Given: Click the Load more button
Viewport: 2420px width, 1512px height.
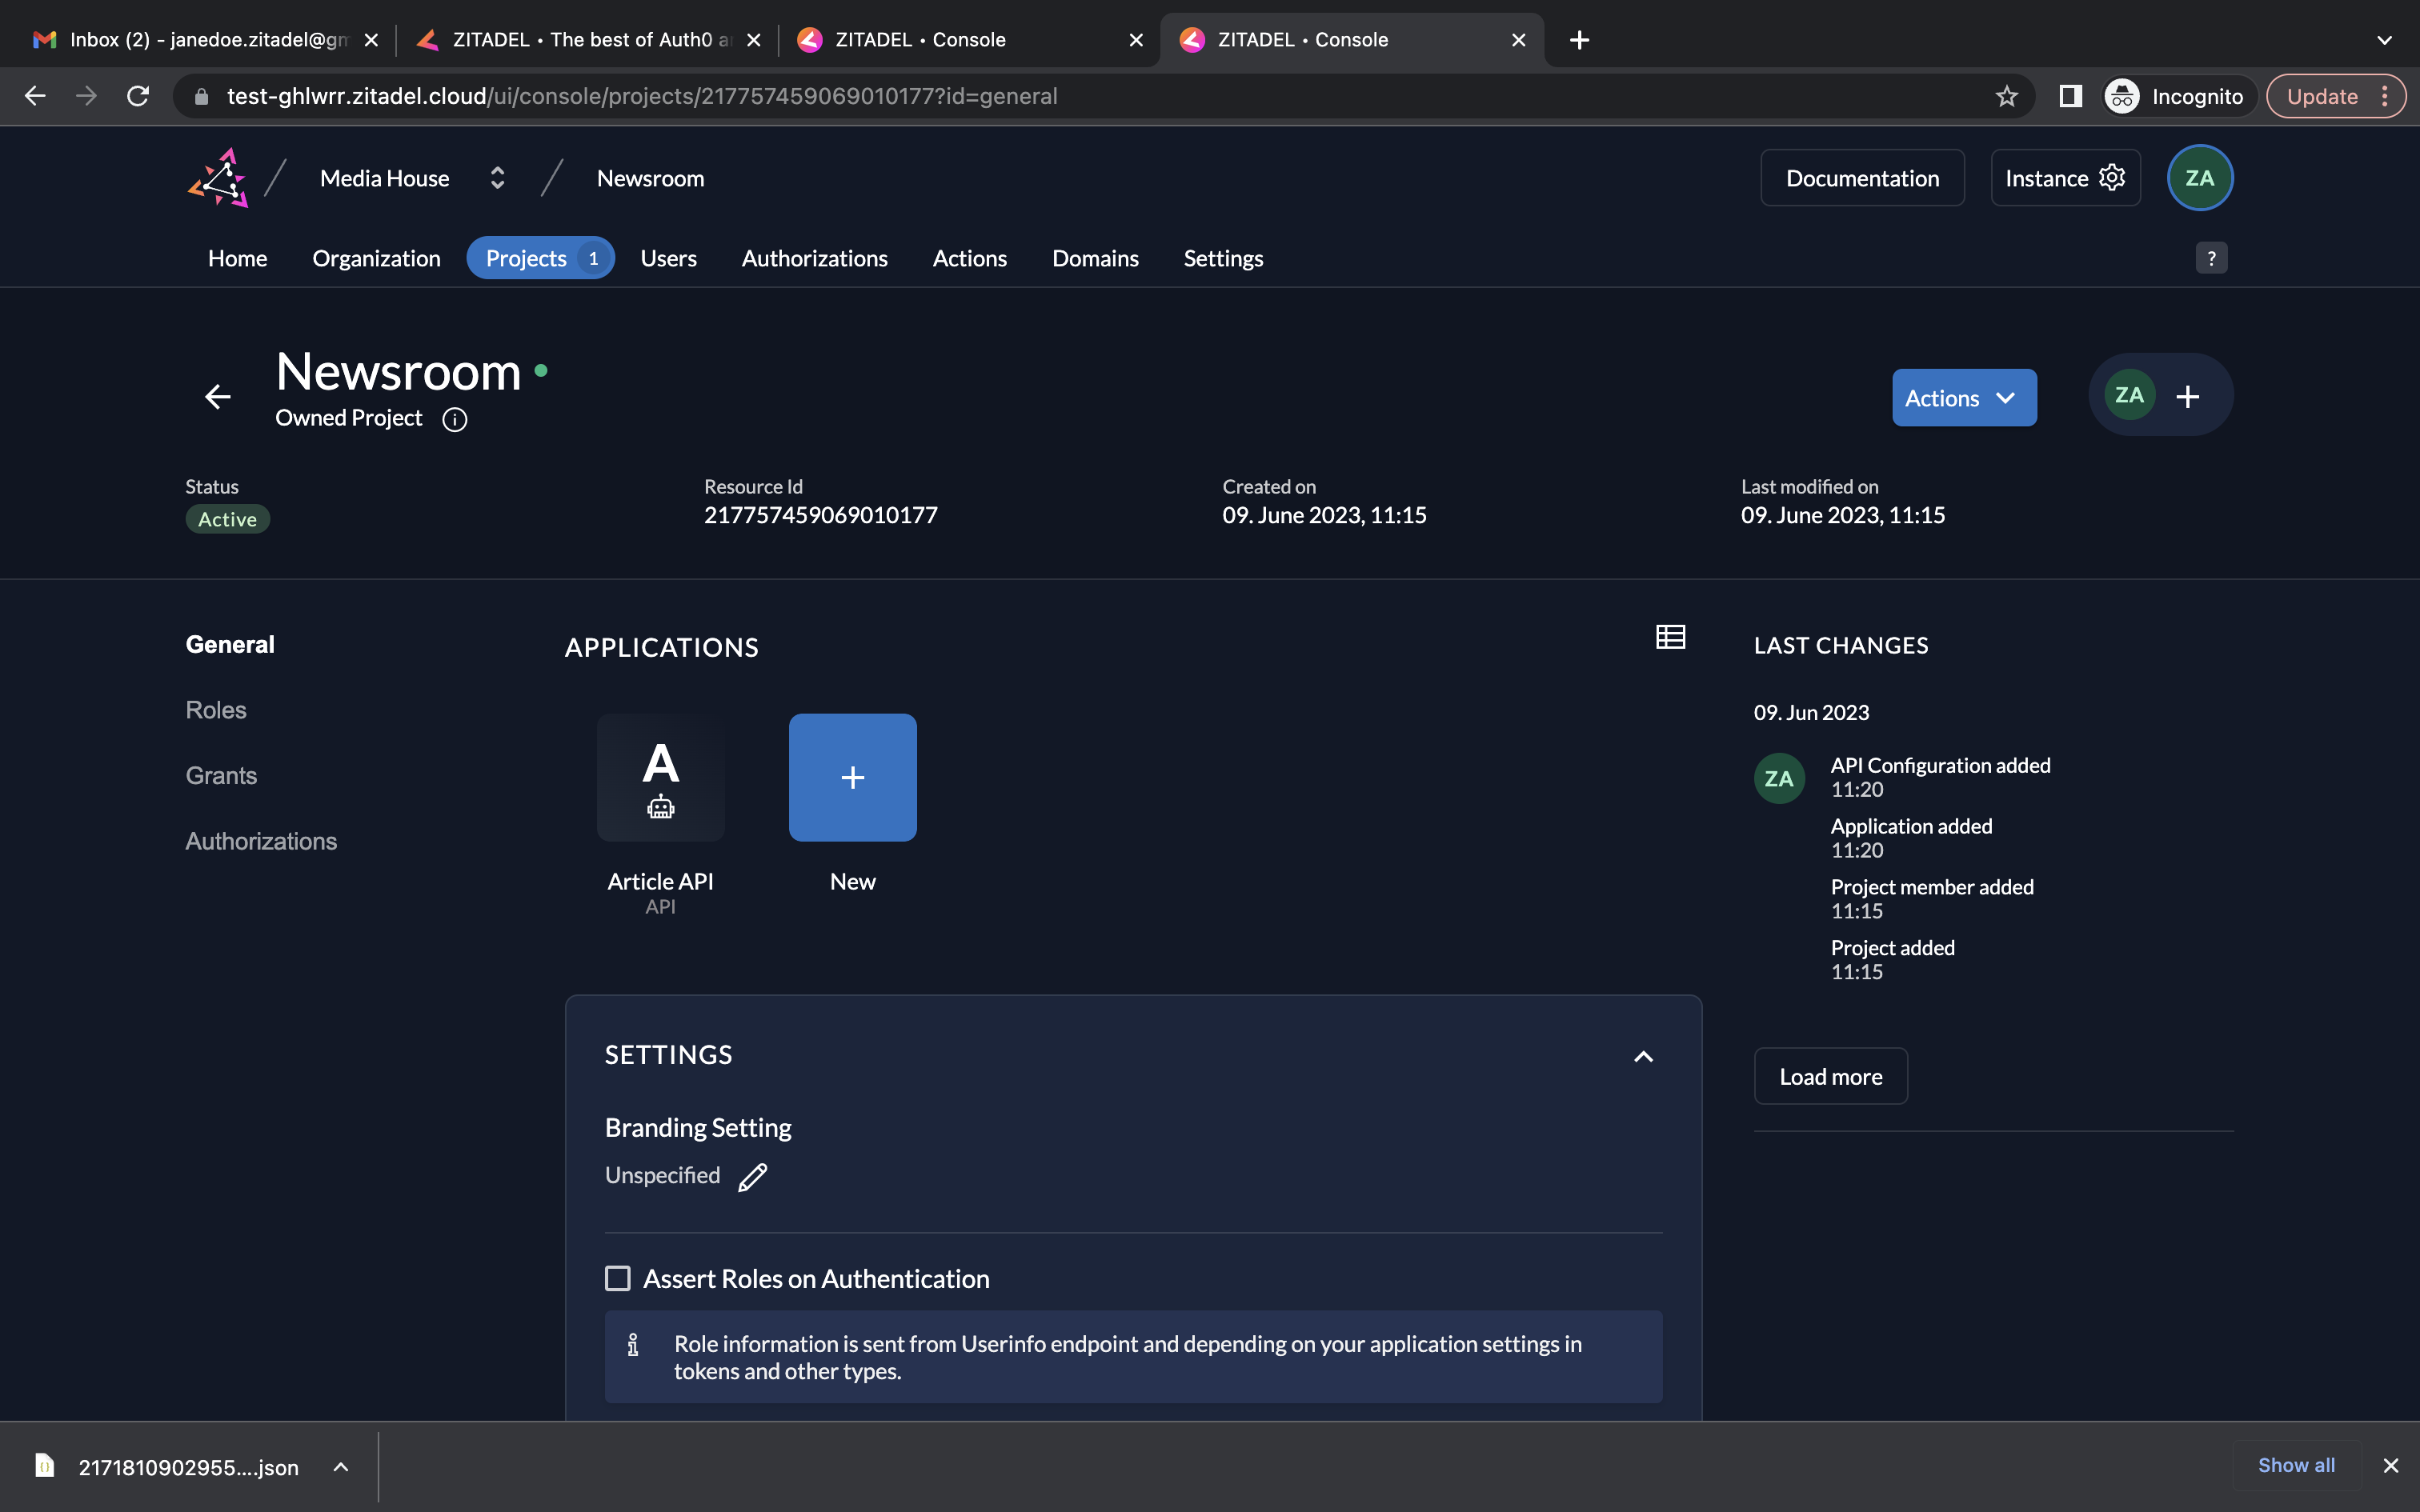Looking at the screenshot, I should pyautogui.click(x=1829, y=1074).
